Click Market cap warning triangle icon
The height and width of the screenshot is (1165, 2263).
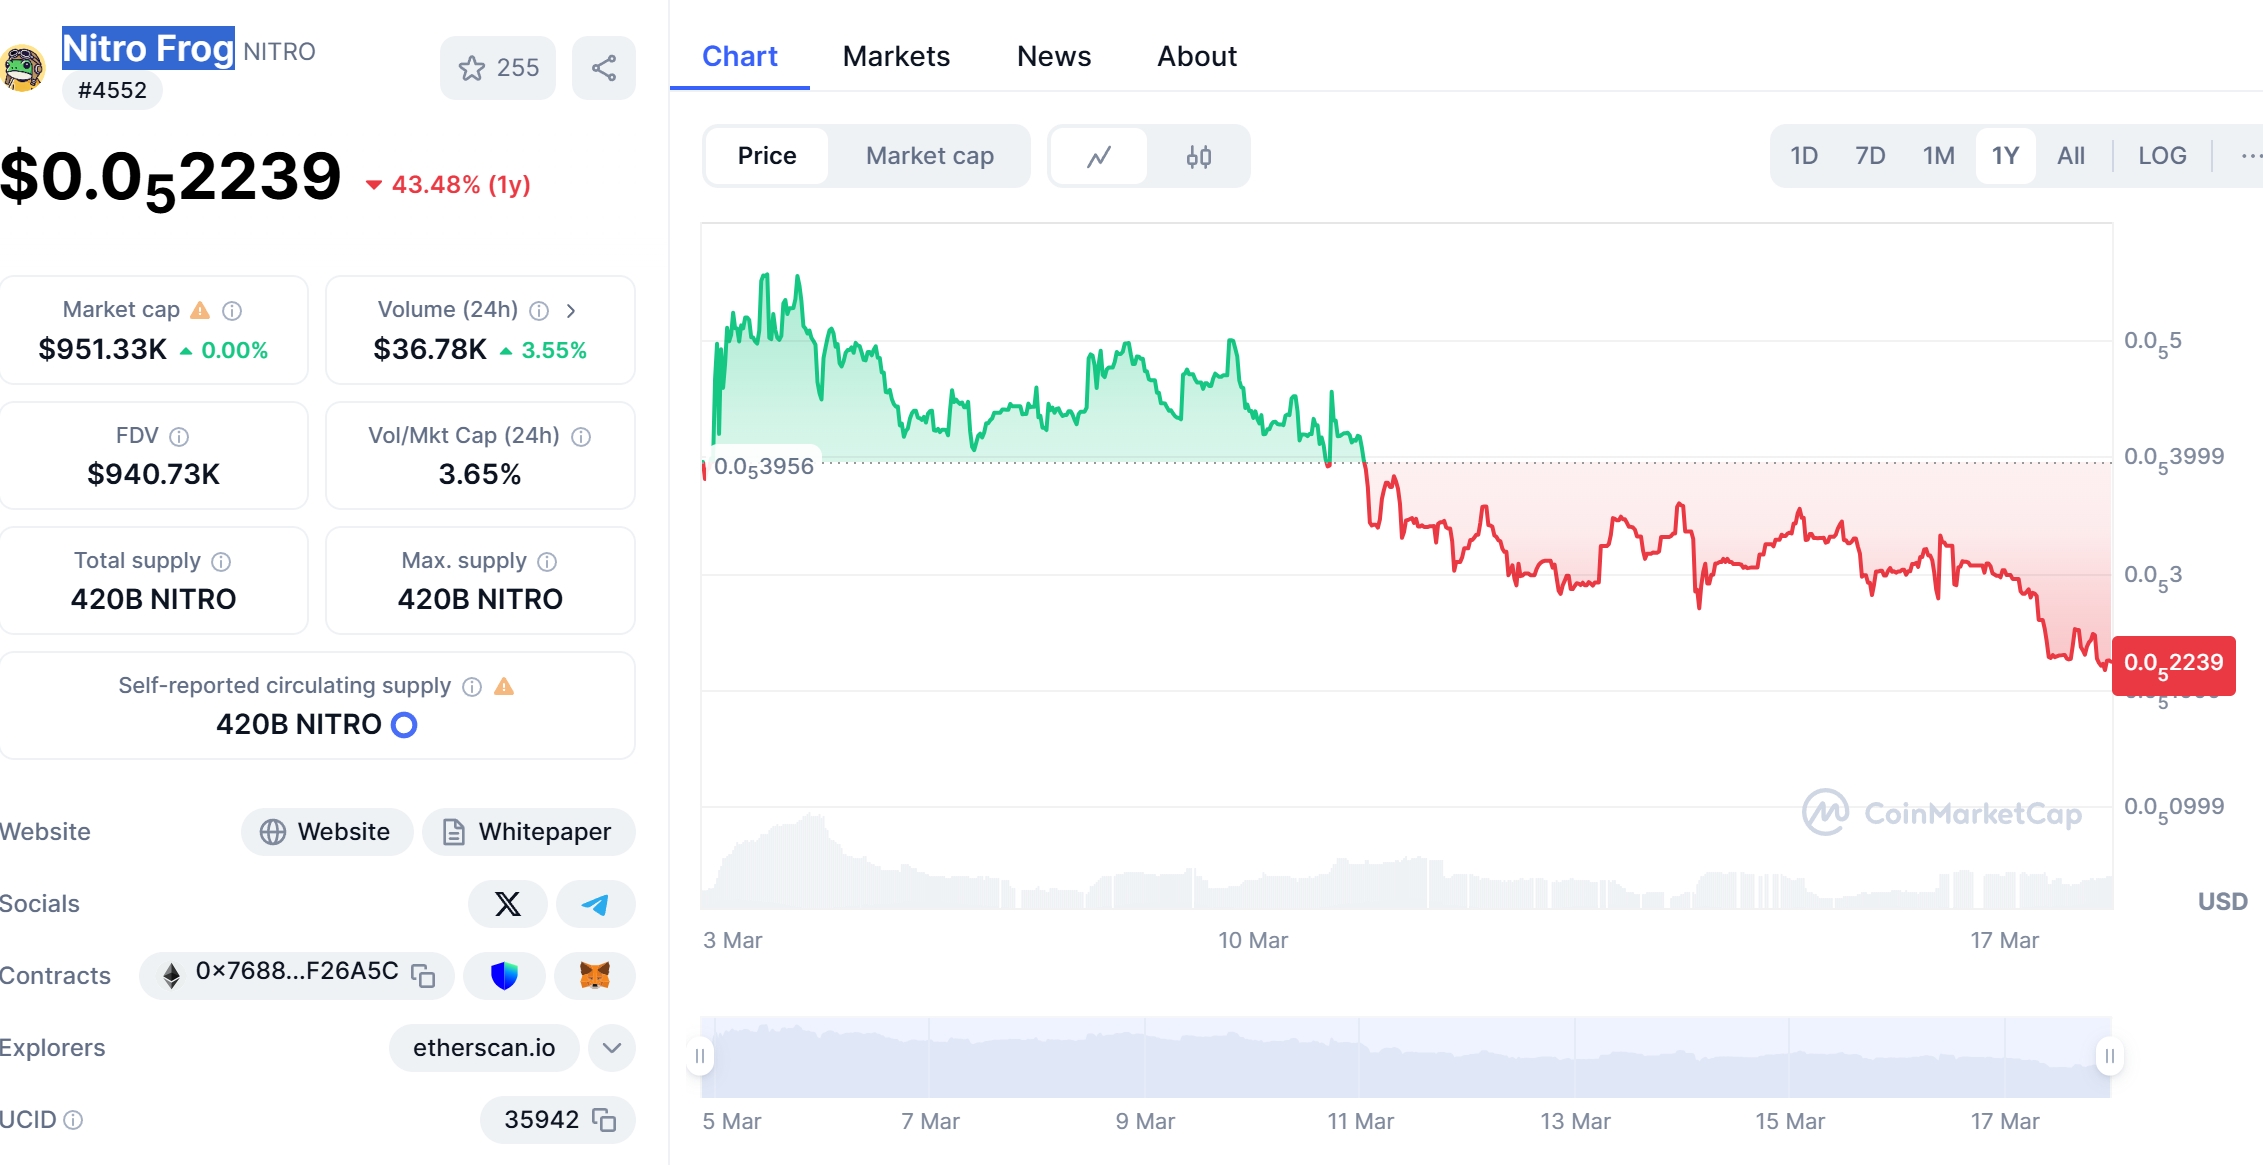pyautogui.click(x=200, y=310)
